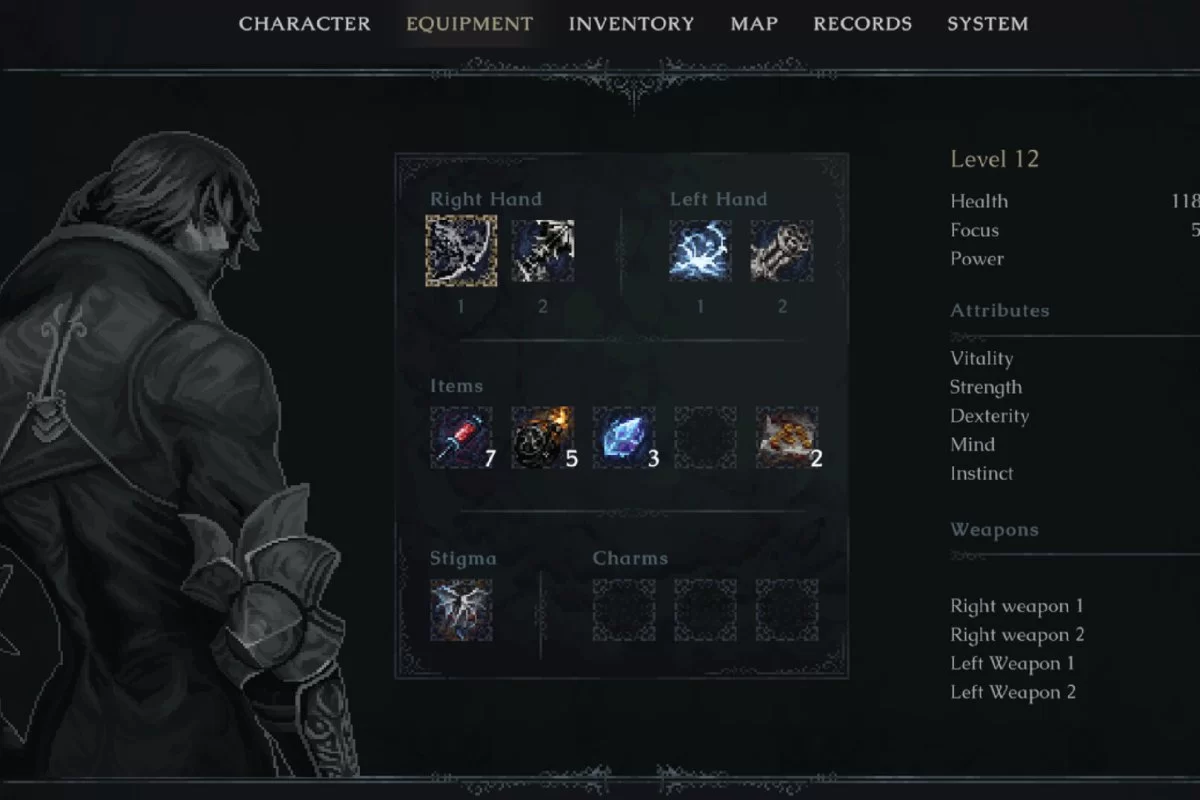Image resolution: width=1200 pixels, height=800 pixels.
Task: Choose the red vial item with count 7
Action: (x=461, y=437)
